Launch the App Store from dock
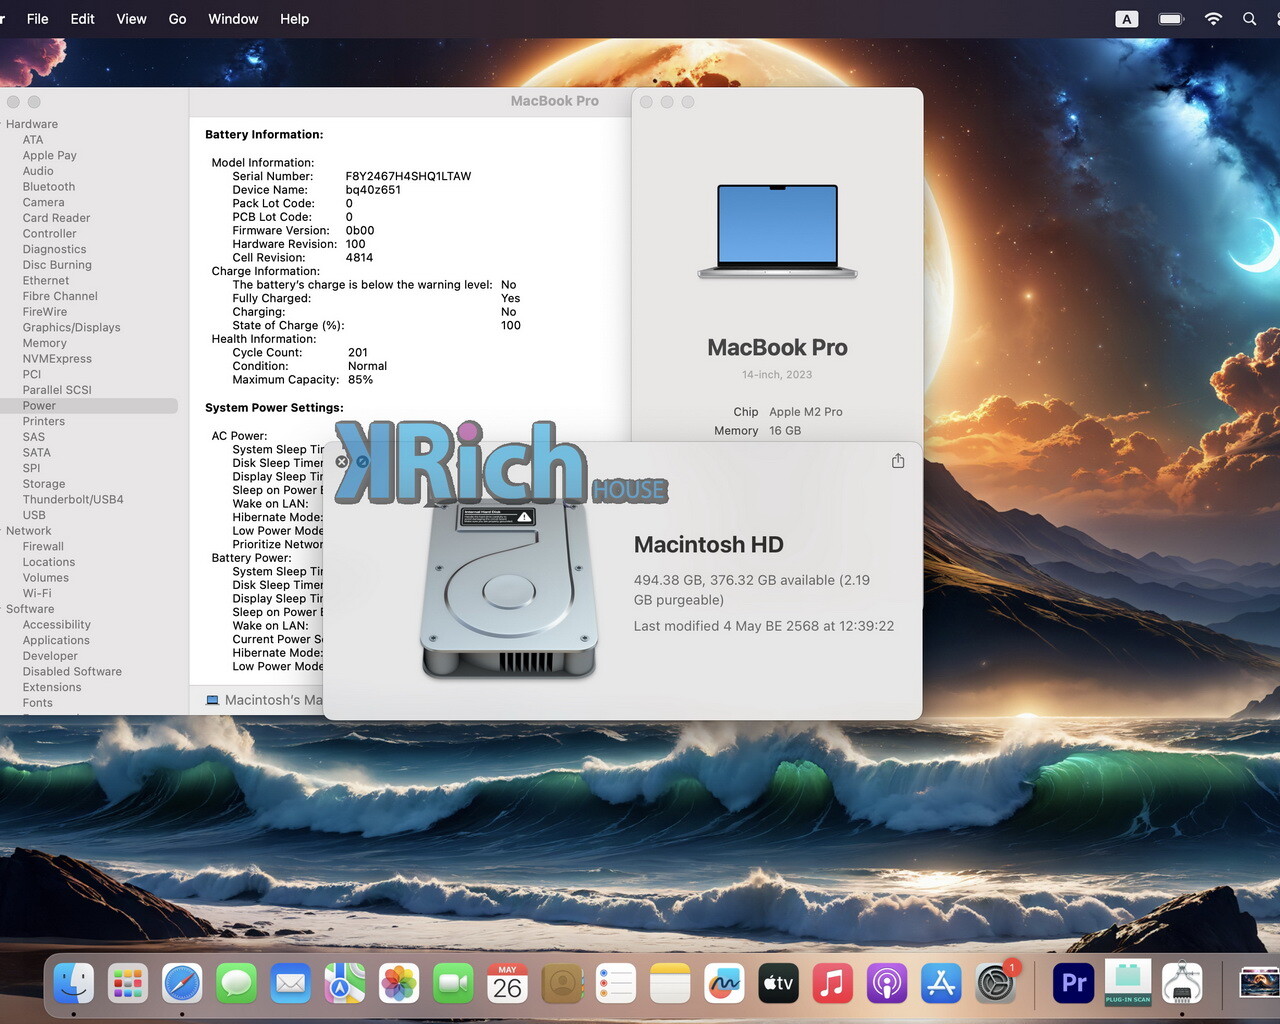The width and height of the screenshot is (1280, 1024). point(941,984)
